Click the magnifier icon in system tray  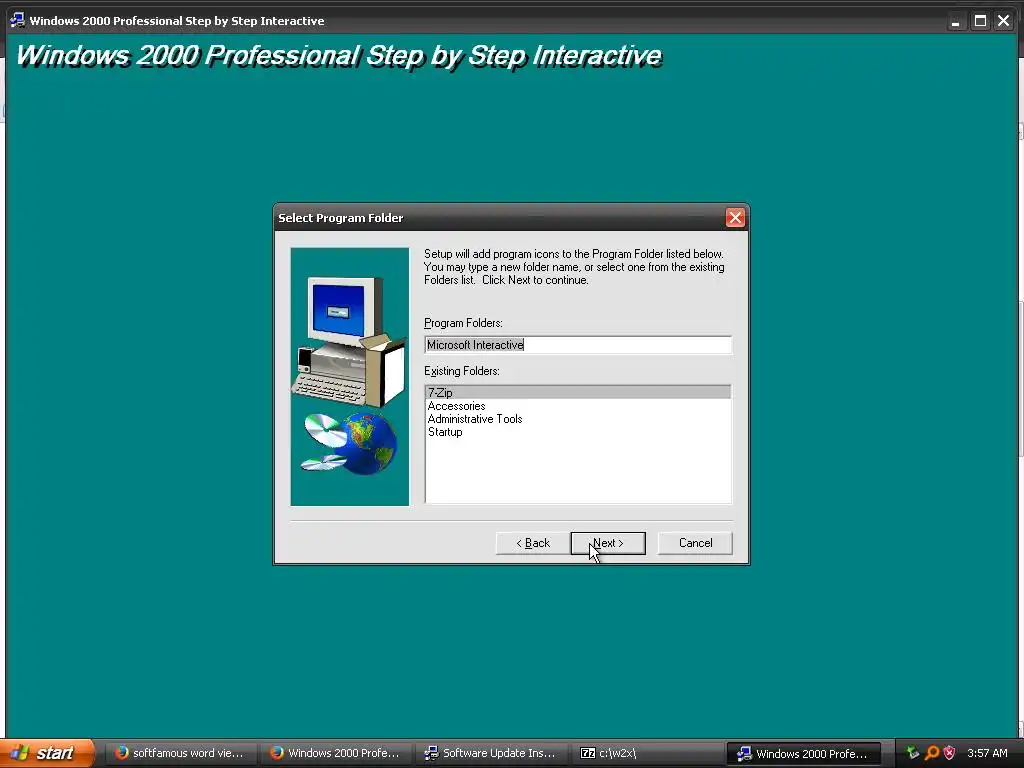tap(932, 753)
